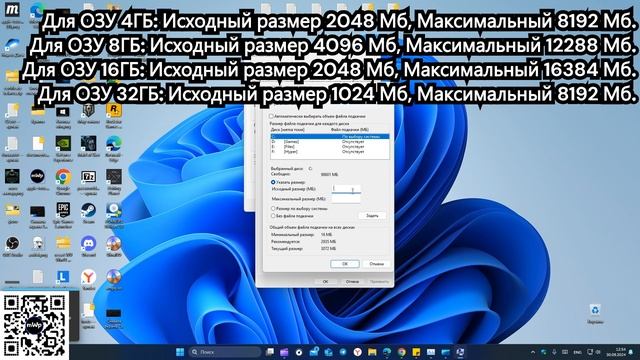
Task: Open Discord desktop shortcut
Action: click(89, 243)
